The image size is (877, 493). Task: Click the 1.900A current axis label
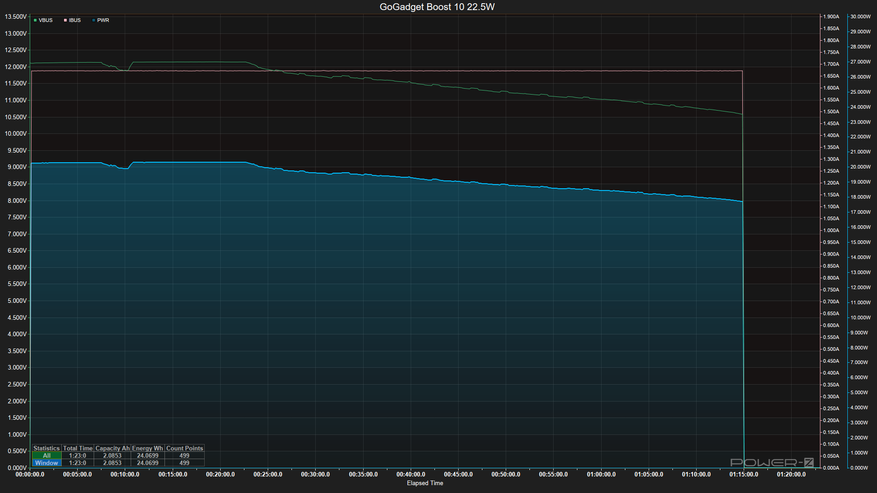[x=831, y=17]
